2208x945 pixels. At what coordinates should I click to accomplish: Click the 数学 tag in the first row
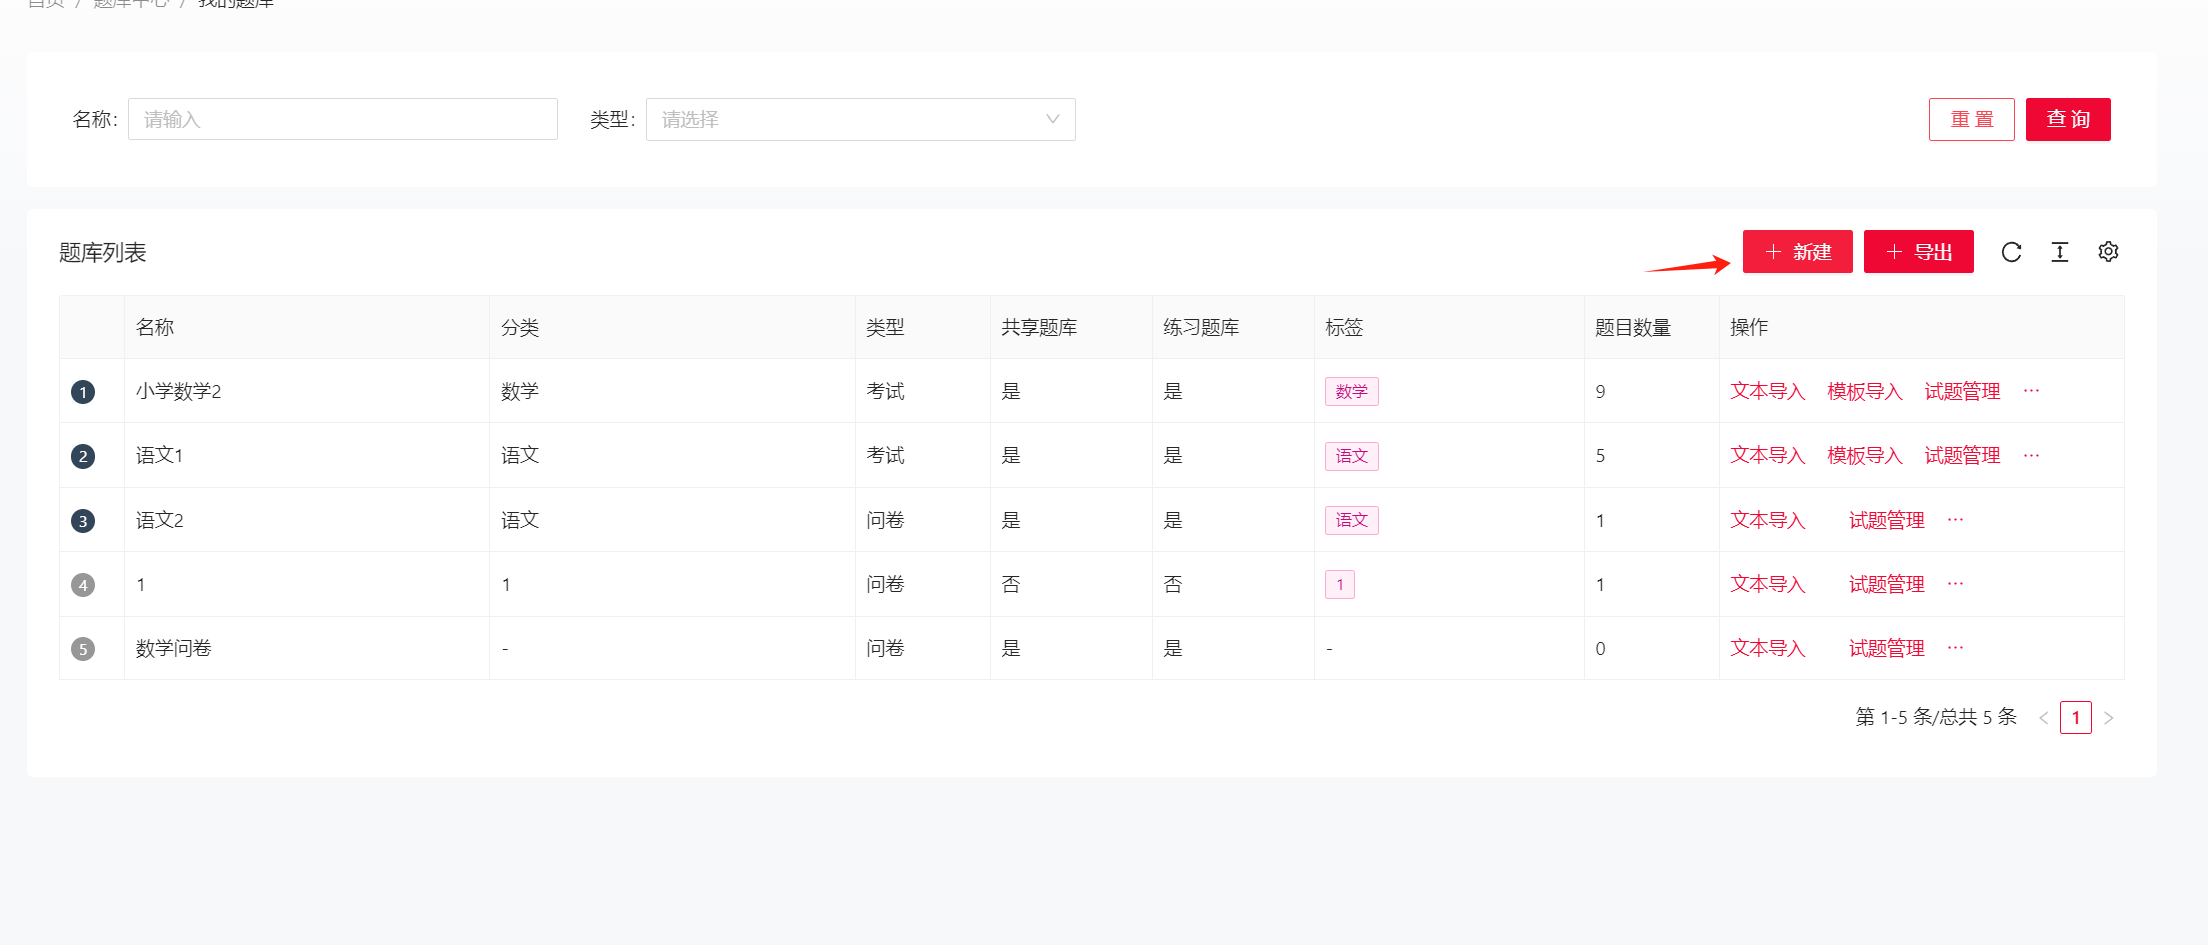point(1352,391)
